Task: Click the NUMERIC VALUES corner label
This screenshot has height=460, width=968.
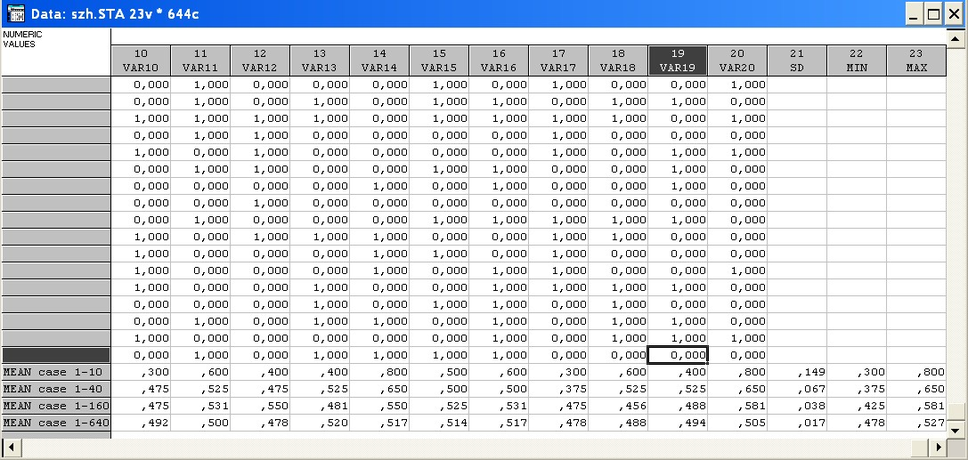Action: pos(23,39)
